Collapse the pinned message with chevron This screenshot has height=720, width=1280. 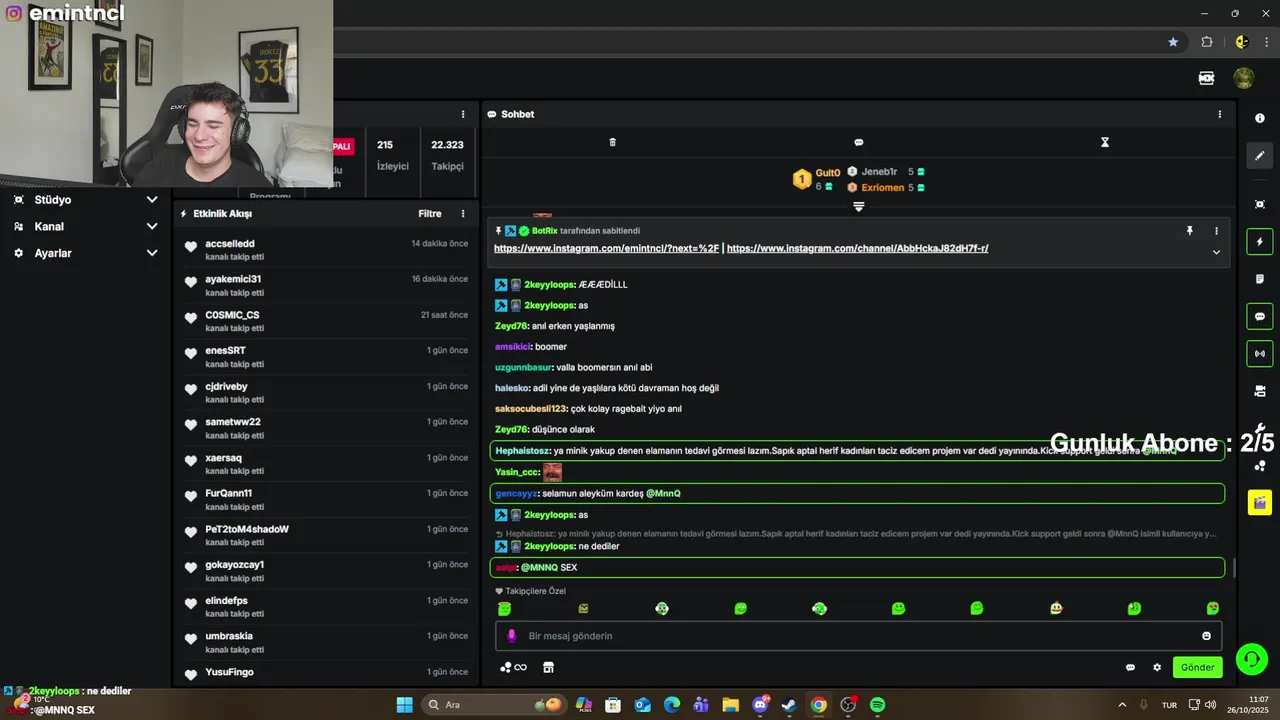coord(1216,252)
